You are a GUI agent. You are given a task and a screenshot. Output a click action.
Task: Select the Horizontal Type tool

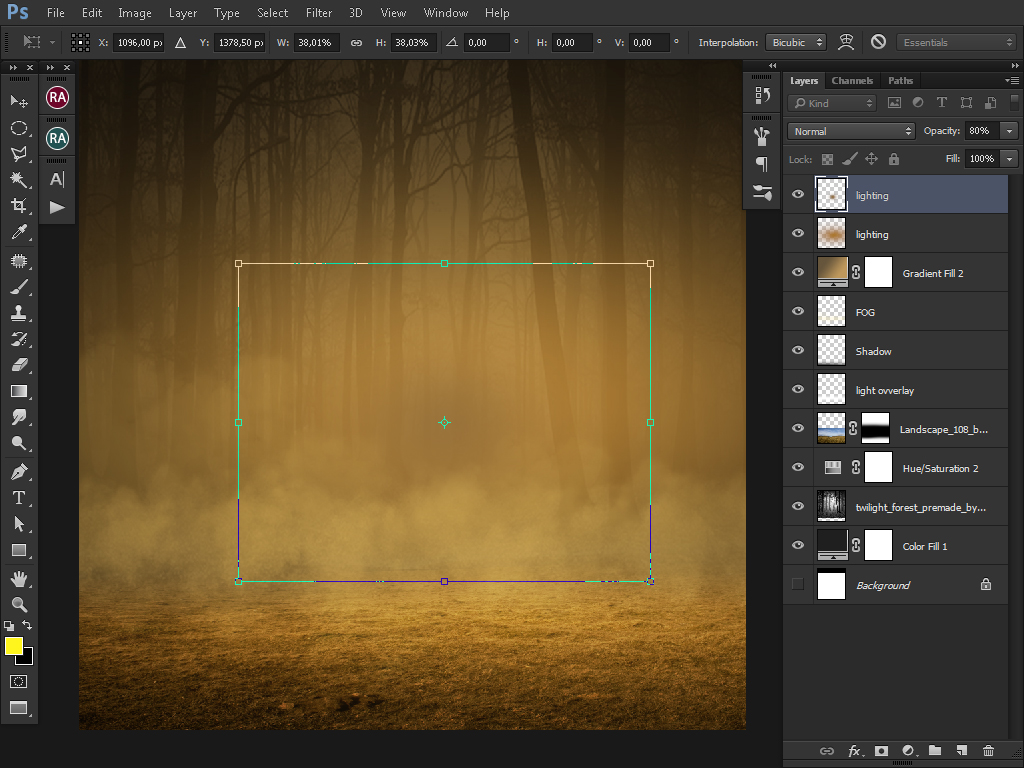point(19,498)
